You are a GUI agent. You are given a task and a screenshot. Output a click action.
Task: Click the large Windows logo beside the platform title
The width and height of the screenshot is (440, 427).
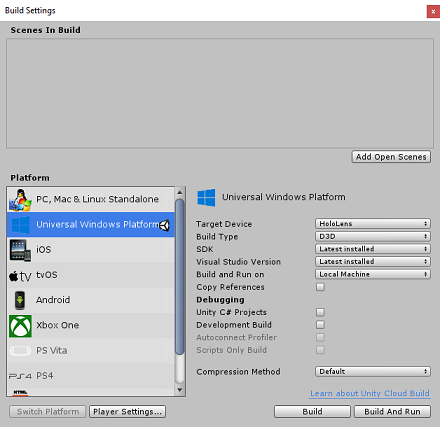206,197
